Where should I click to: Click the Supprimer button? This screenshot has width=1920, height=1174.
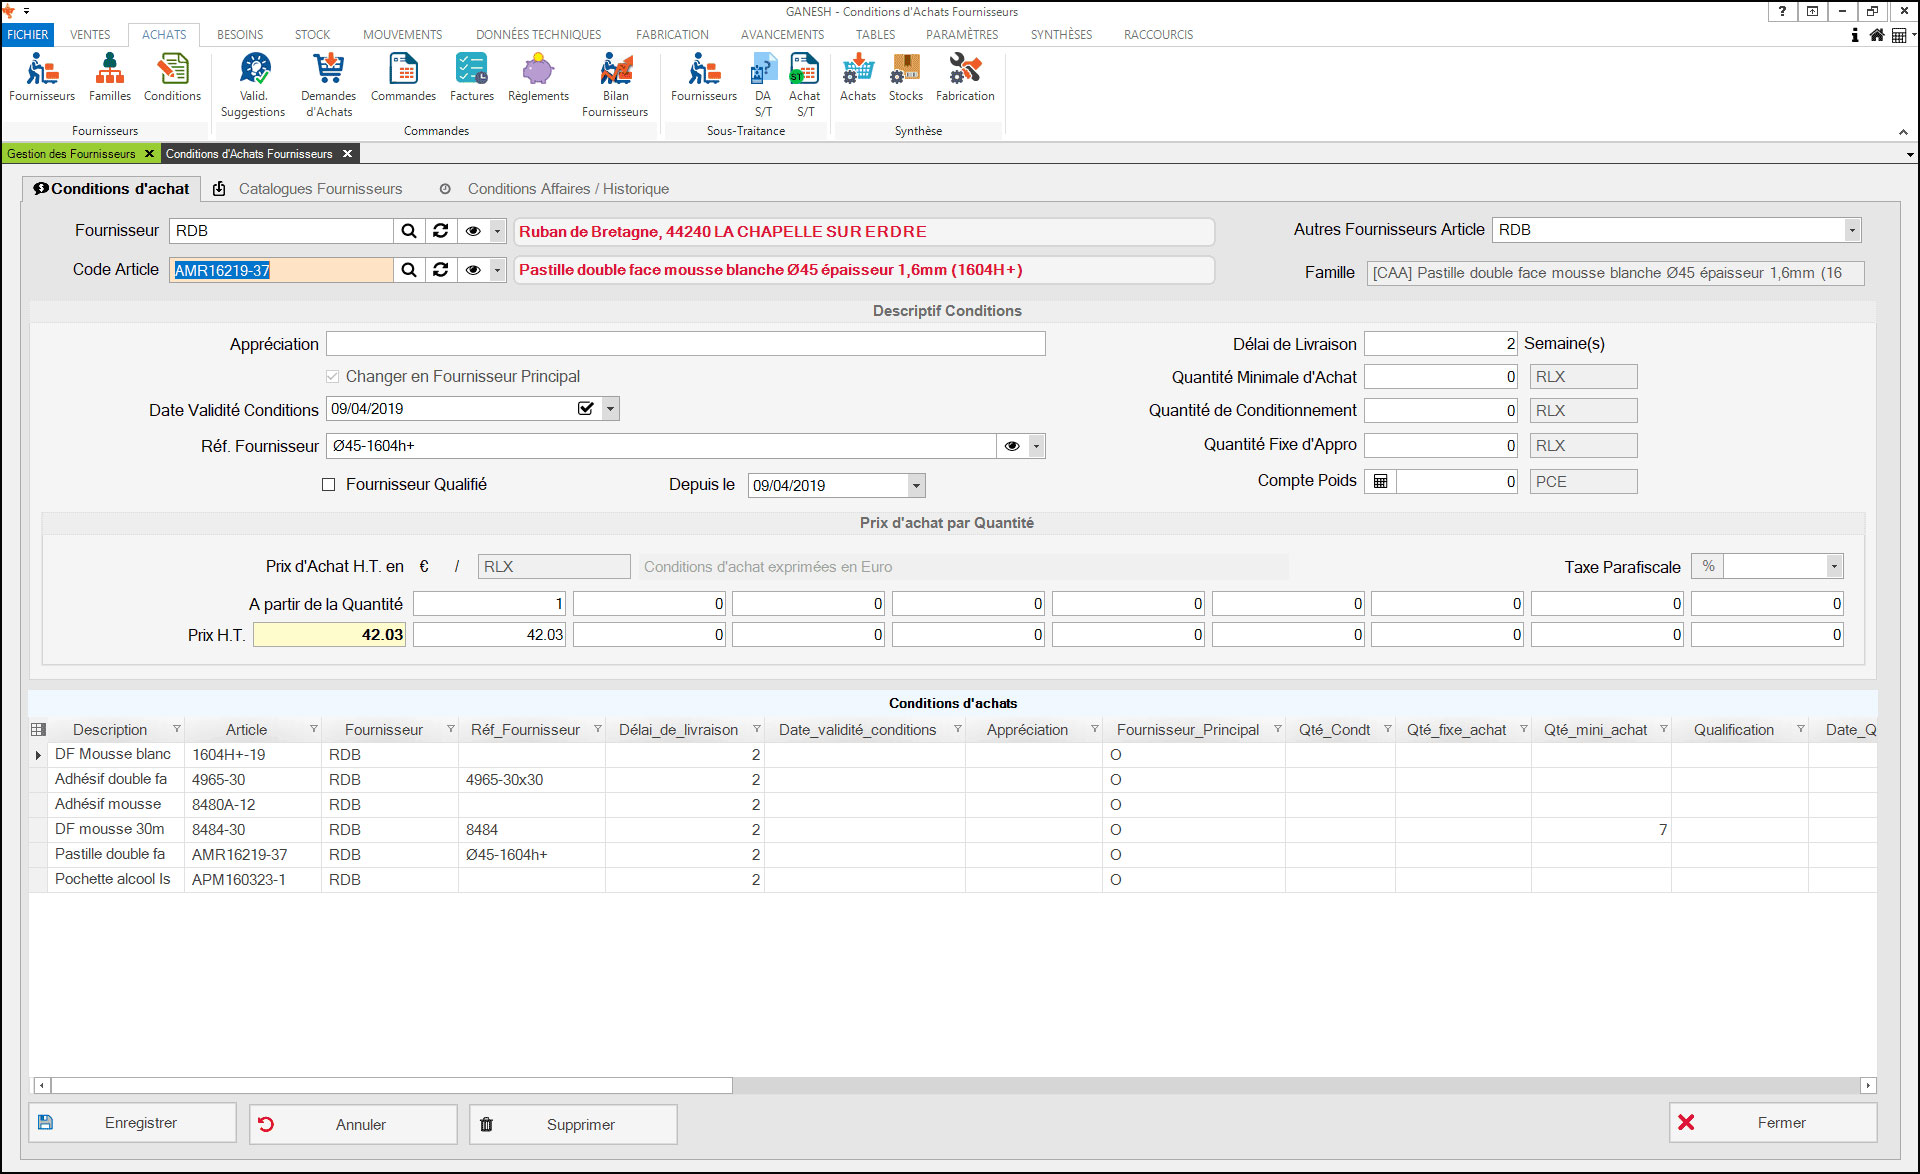[573, 1124]
